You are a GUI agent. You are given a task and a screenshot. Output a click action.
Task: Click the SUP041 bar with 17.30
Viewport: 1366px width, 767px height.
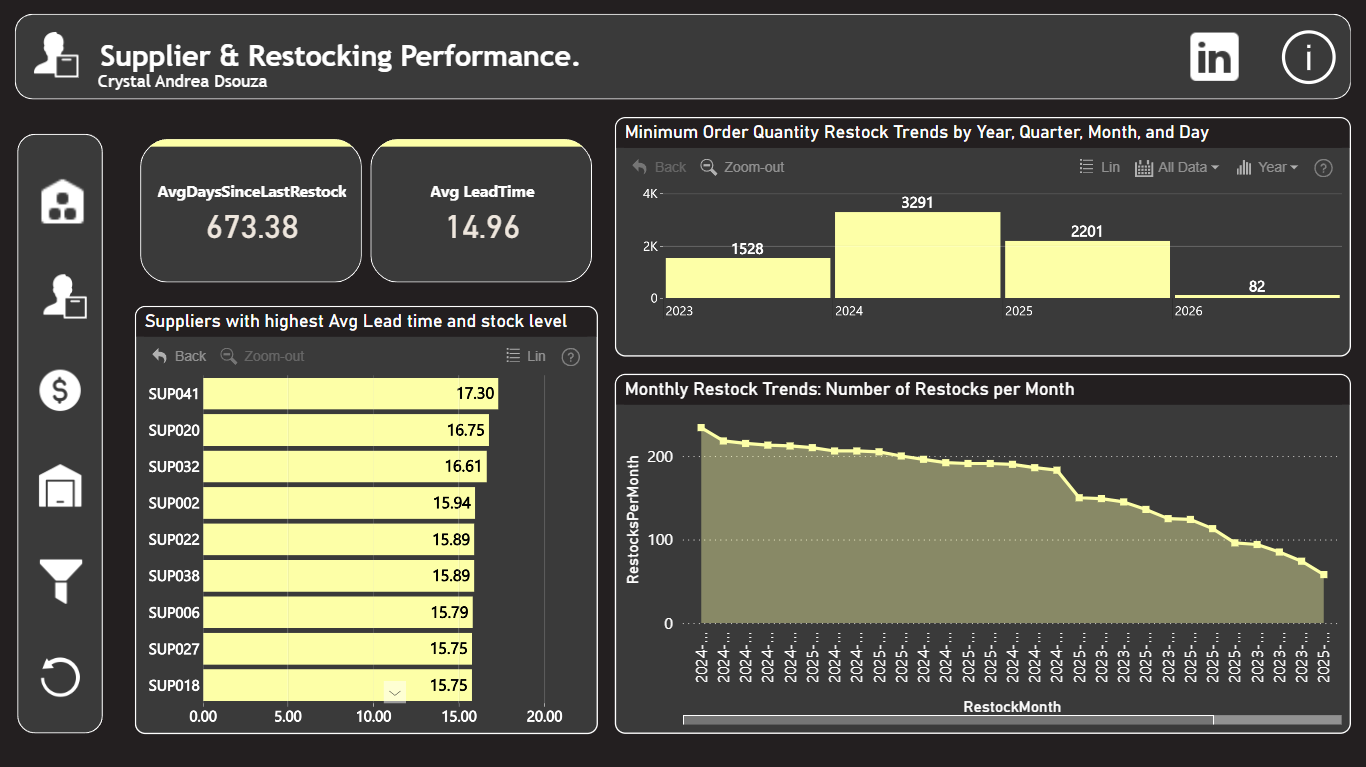(350, 393)
